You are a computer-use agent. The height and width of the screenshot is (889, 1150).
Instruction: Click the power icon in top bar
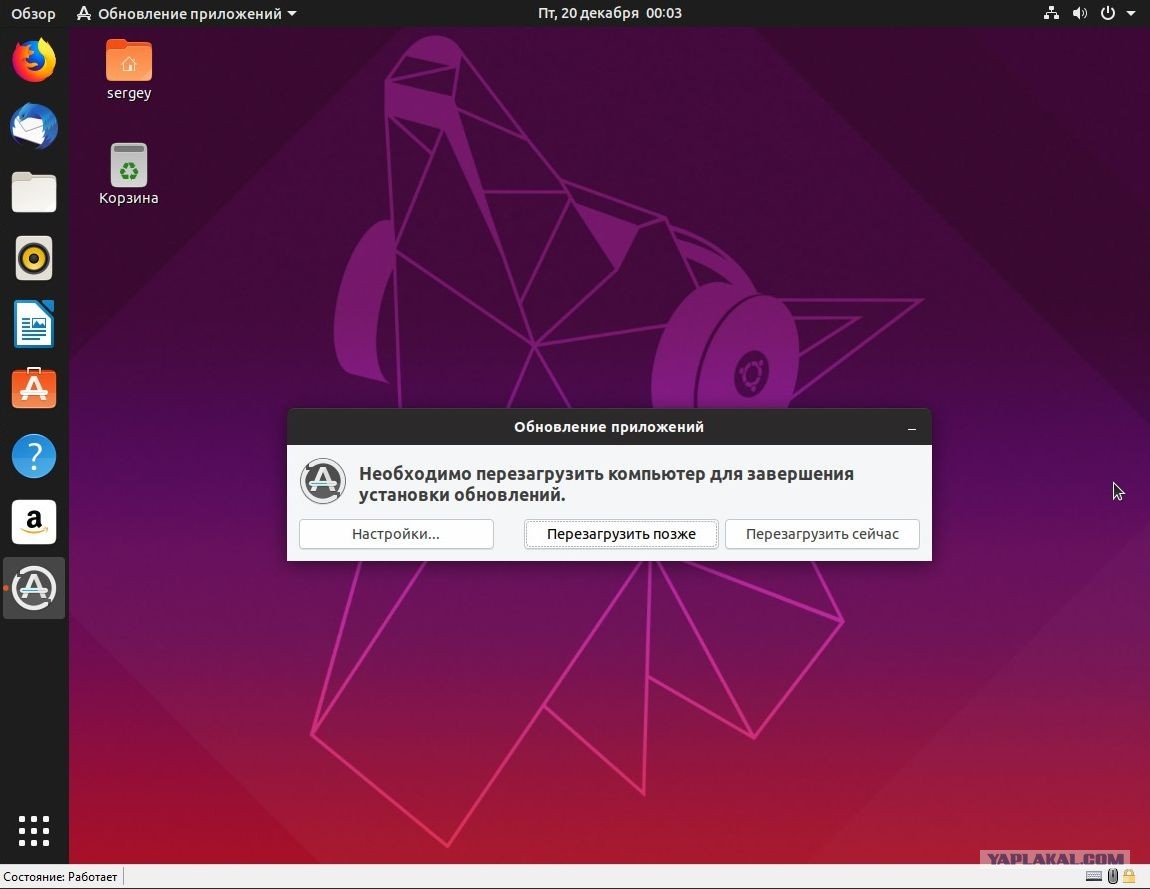(x=1108, y=13)
